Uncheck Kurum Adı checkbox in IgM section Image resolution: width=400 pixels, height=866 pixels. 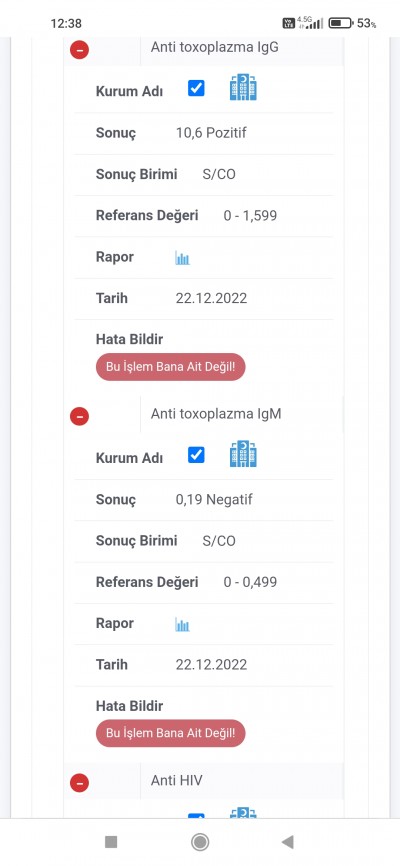pos(196,455)
